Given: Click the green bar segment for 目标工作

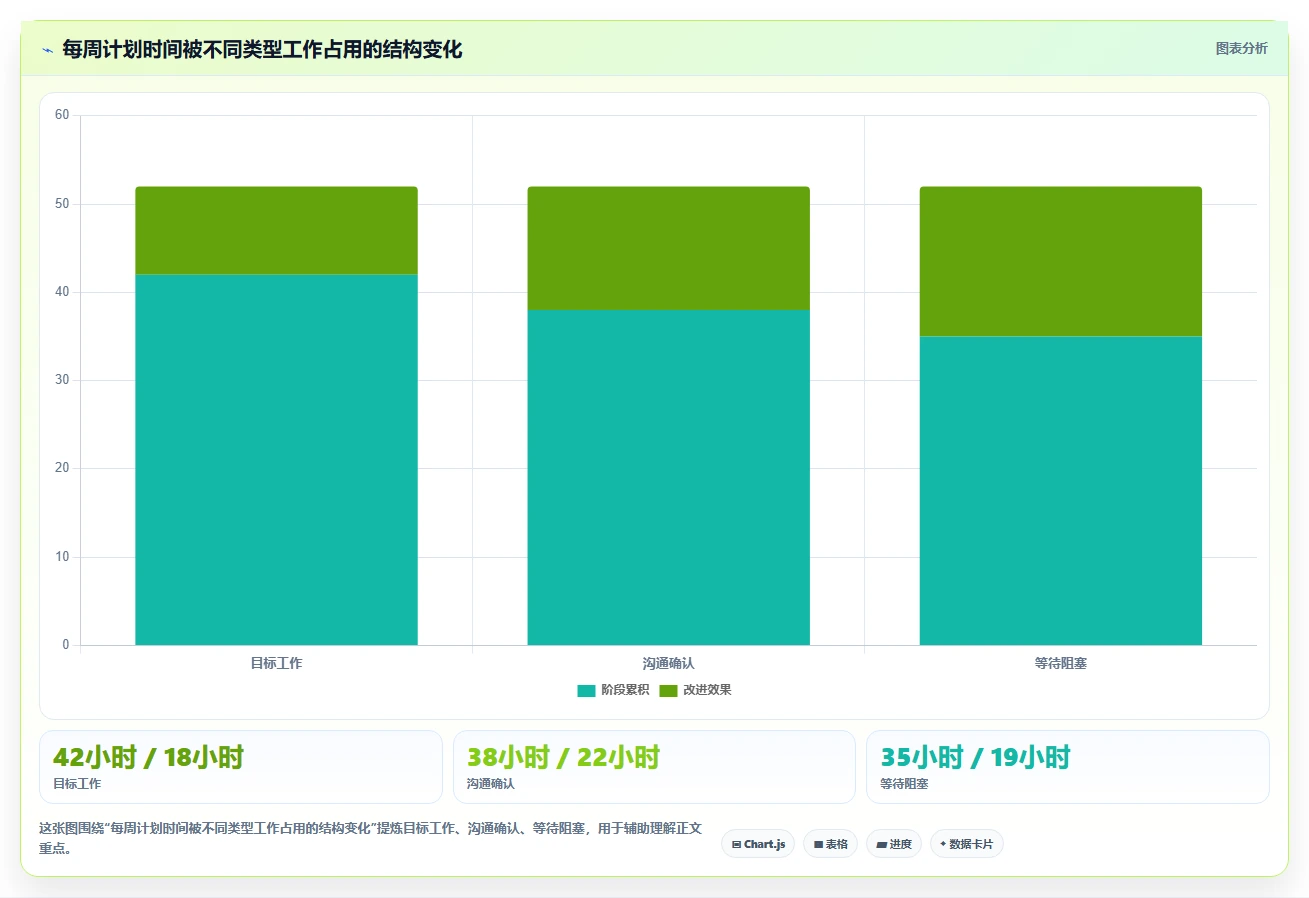Looking at the screenshot, I should click(x=276, y=230).
